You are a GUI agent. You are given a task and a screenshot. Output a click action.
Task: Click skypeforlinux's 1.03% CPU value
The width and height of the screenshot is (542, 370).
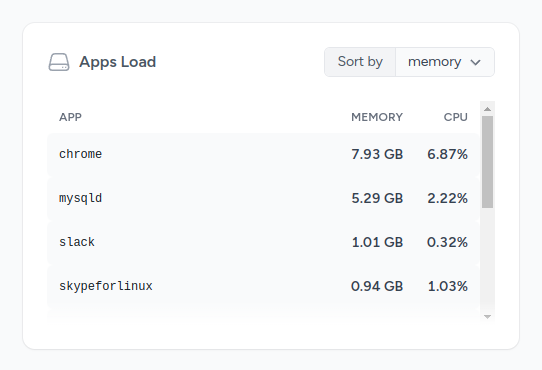click(x=448, y=286)
